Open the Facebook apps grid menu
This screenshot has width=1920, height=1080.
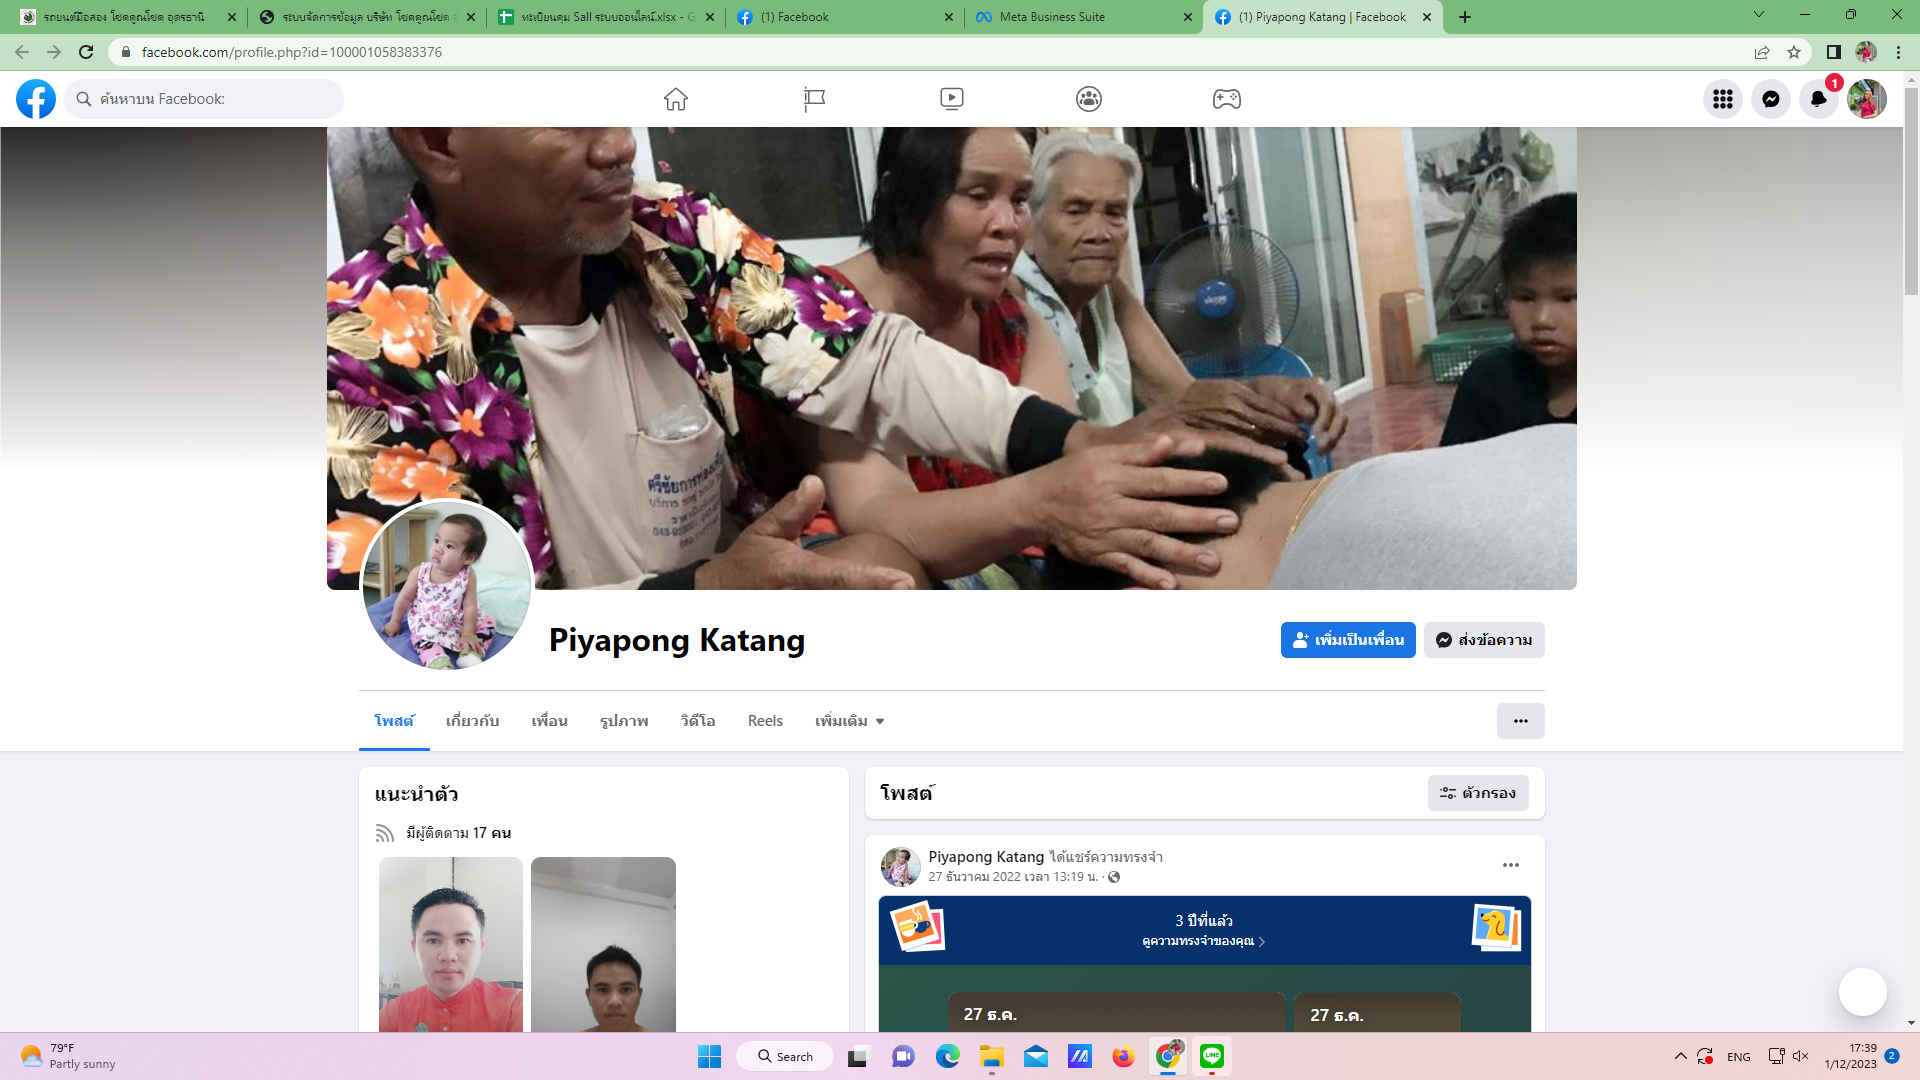click(x=1723, y=99)
